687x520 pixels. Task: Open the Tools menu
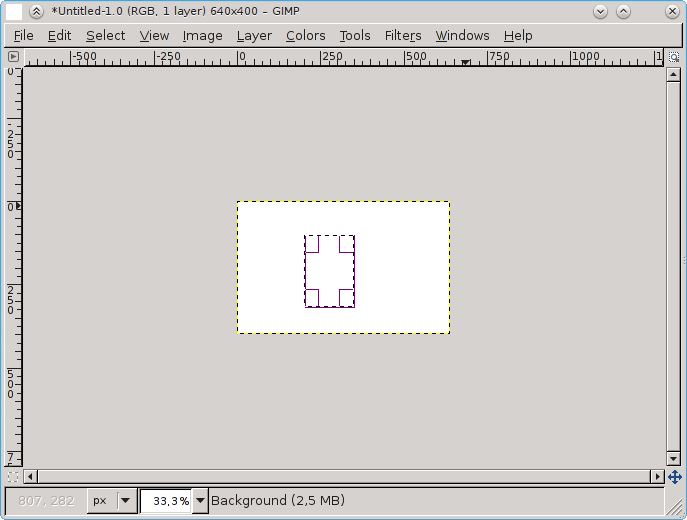355,35
